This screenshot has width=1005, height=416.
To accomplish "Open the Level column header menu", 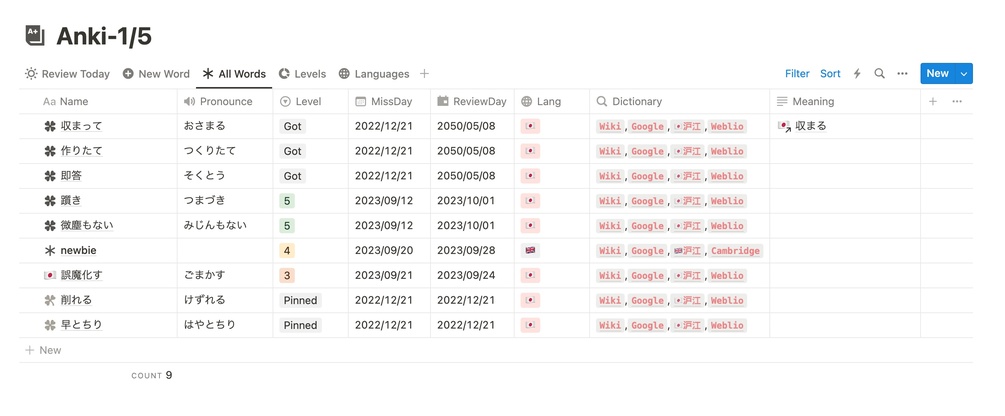I will click(x=311, y=101).
